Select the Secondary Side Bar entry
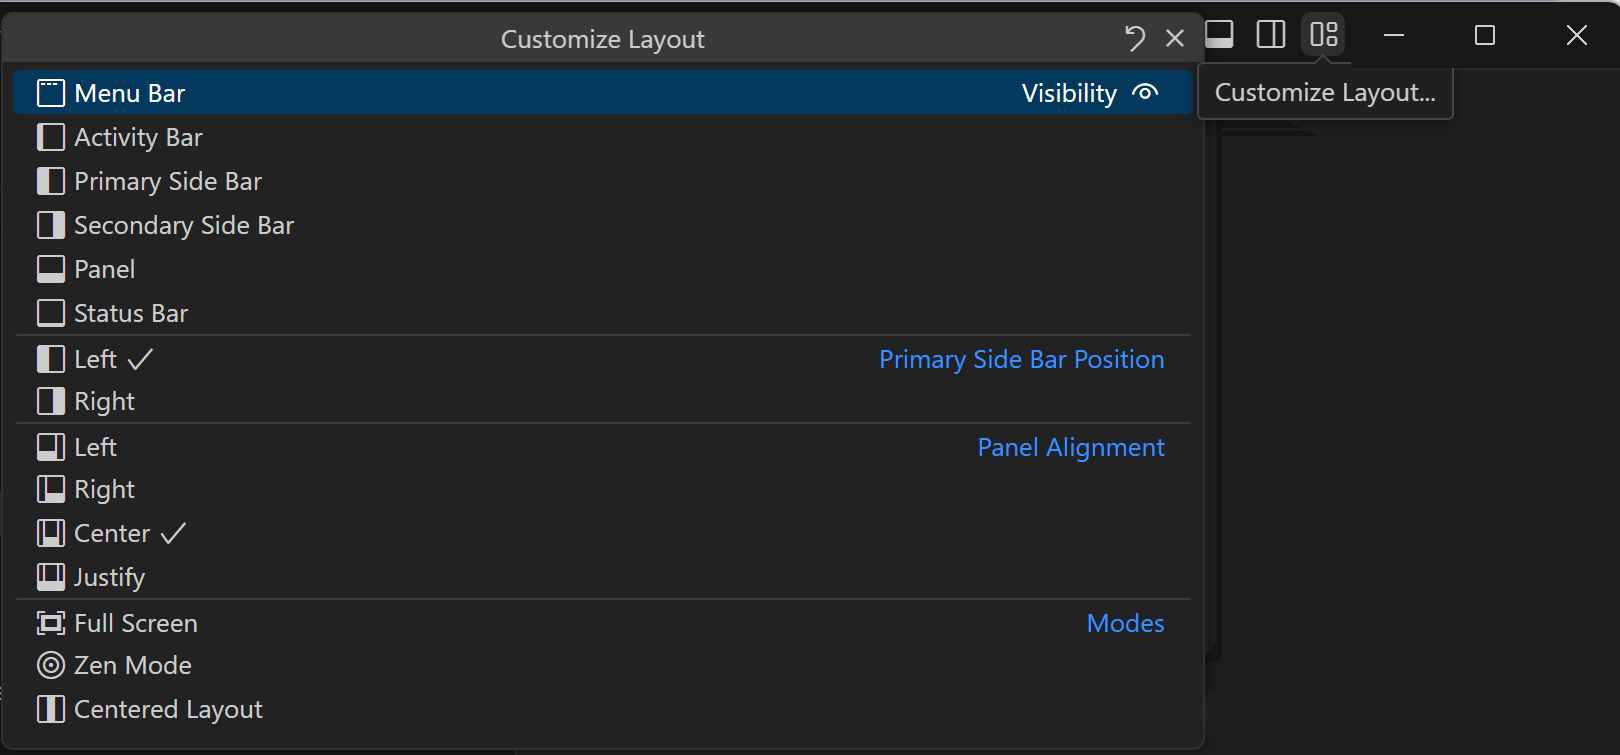The height and width of the screenshot is (755, 1620). (x=184, y=225)
